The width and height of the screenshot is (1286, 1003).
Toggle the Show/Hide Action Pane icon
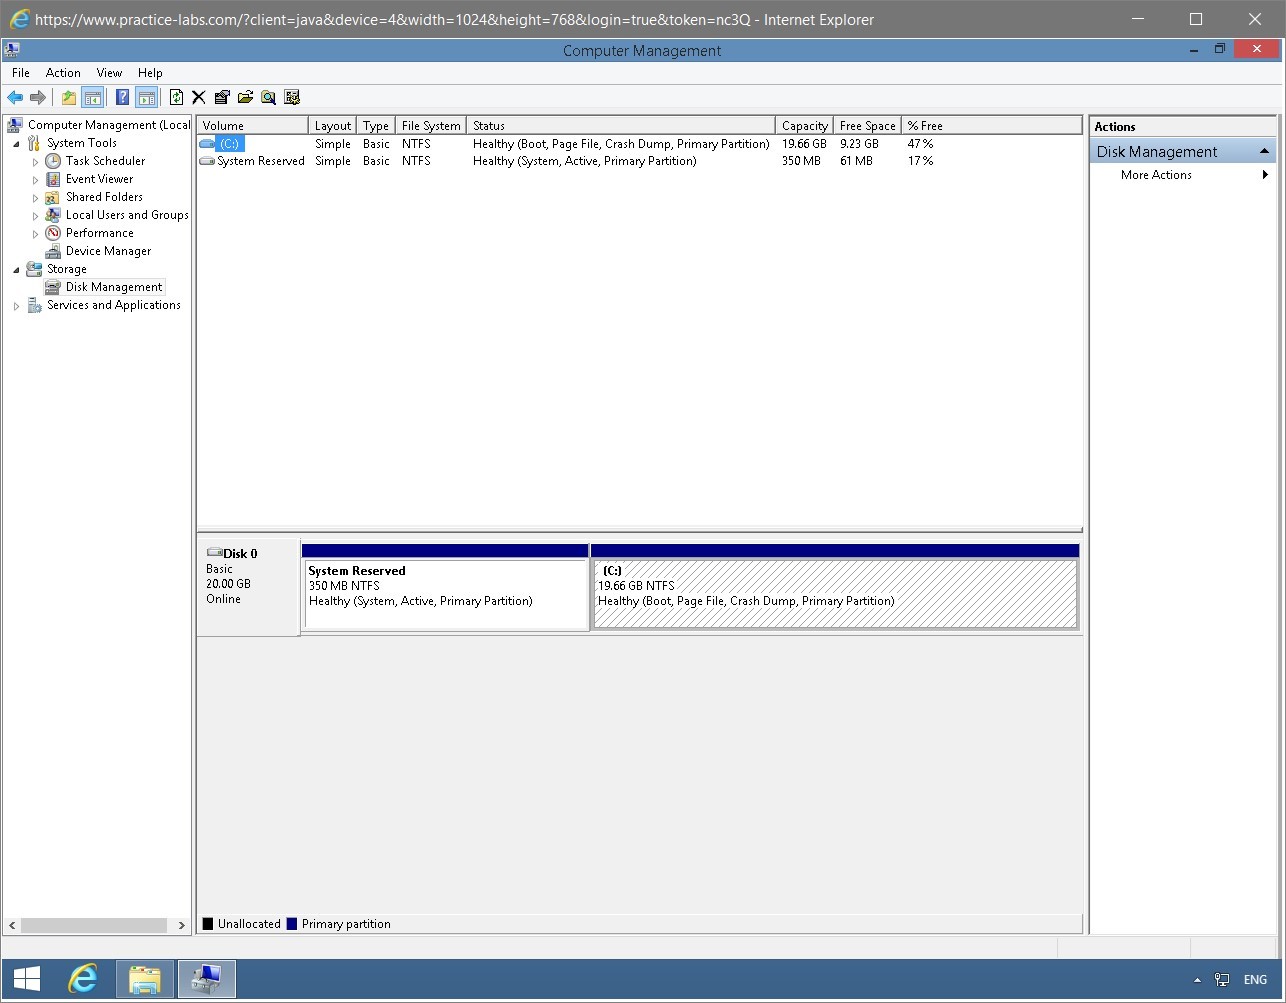point(147,97)
